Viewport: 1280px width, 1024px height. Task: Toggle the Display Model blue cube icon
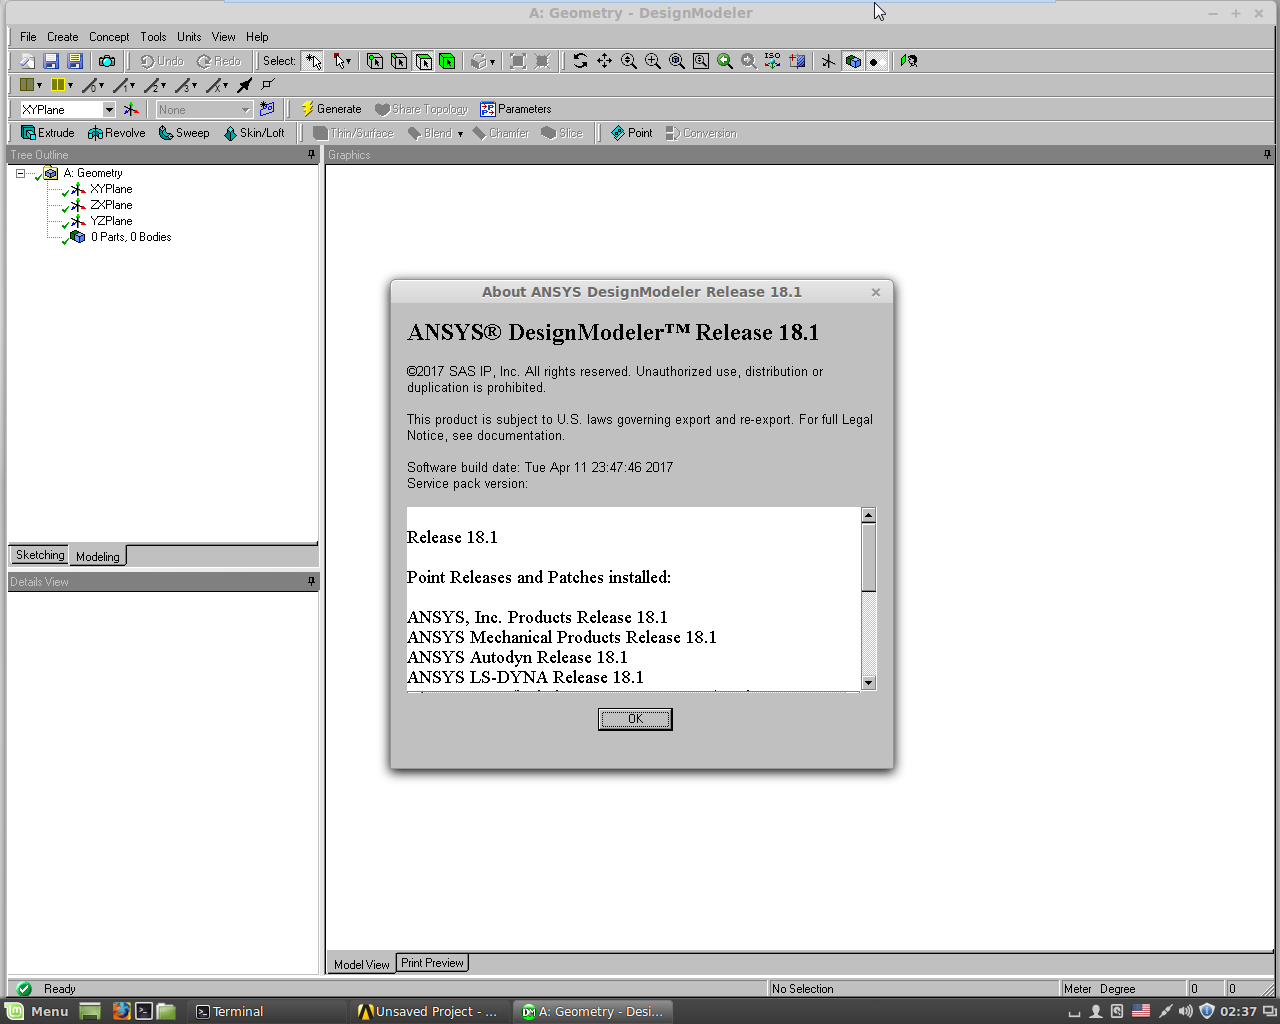(x=853, y=61)
